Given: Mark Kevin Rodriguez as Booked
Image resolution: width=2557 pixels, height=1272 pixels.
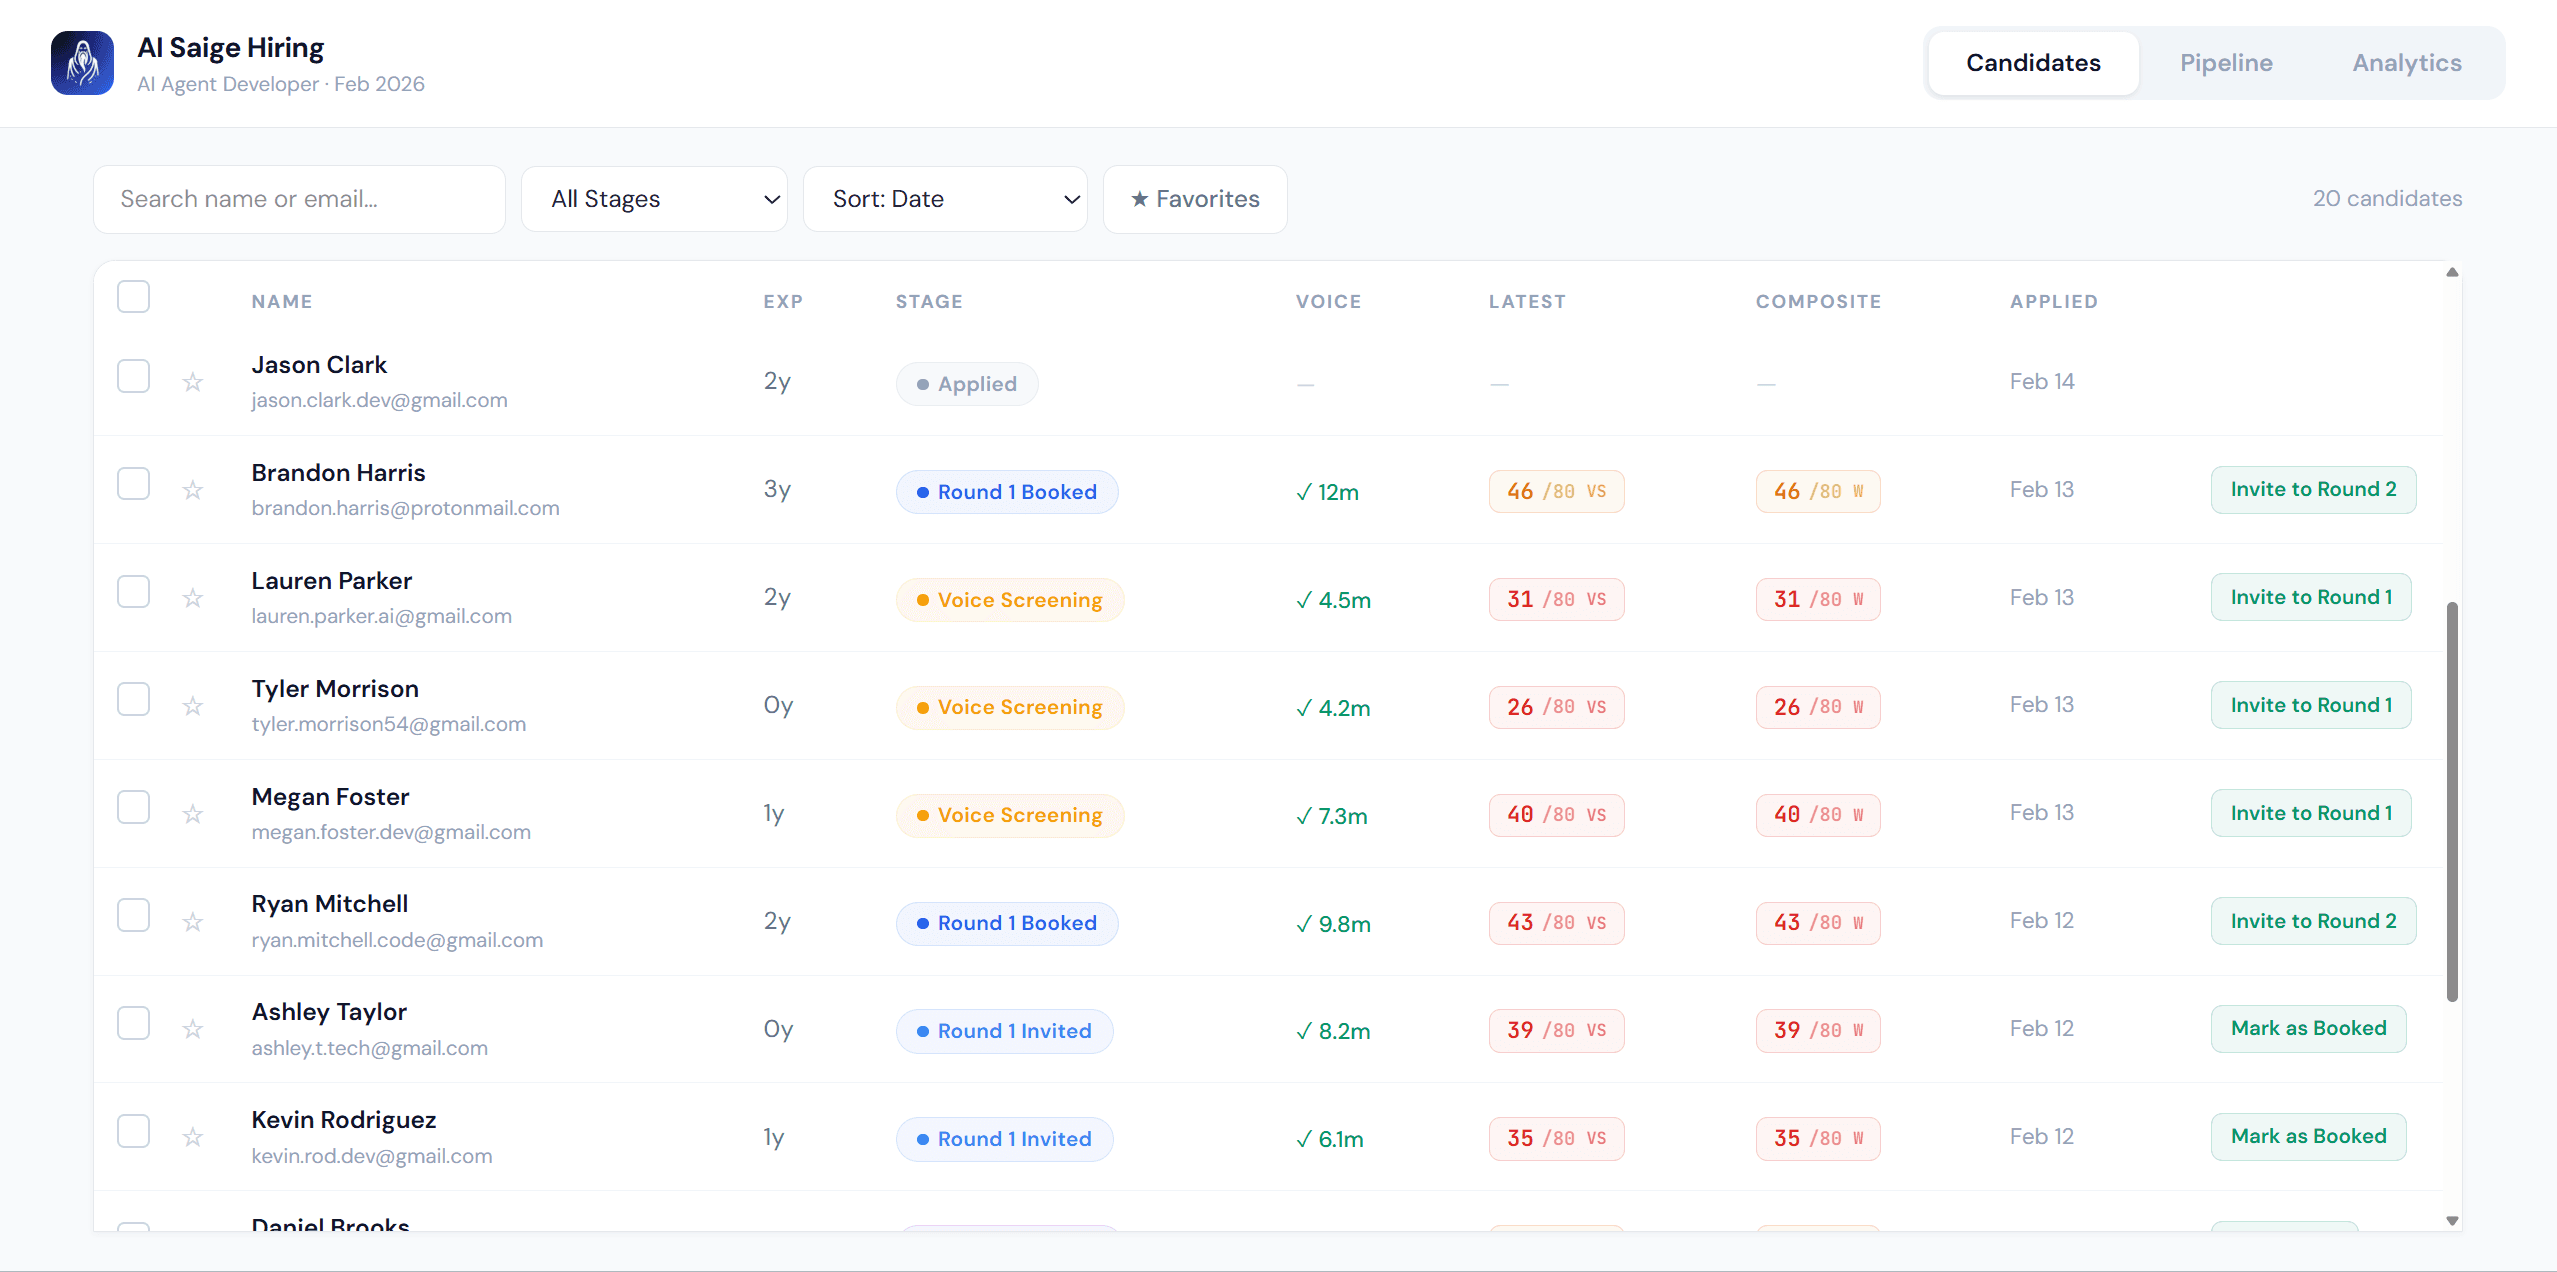Looking at the screenshot, I should (x=2308, y=1137).
